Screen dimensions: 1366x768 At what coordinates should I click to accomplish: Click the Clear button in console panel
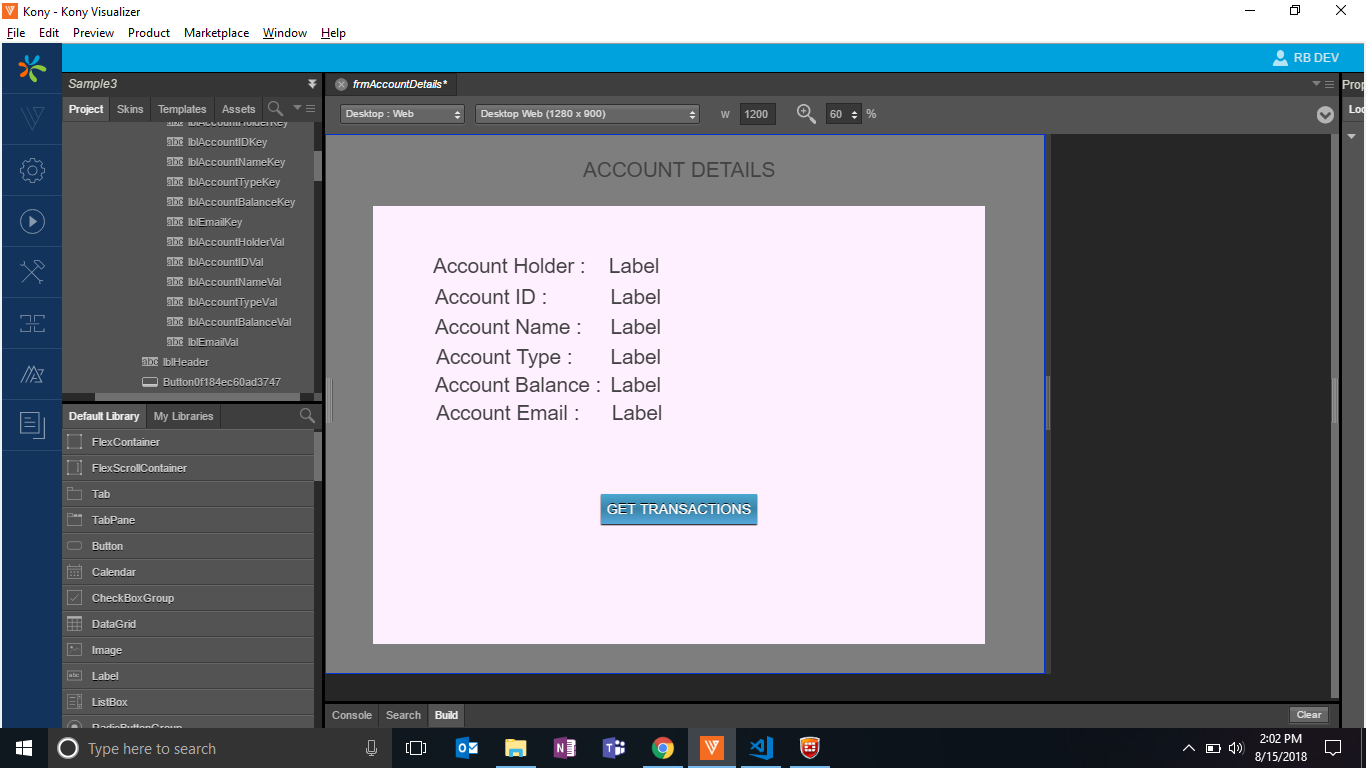pyautogui.click(x=1309, y=715)
